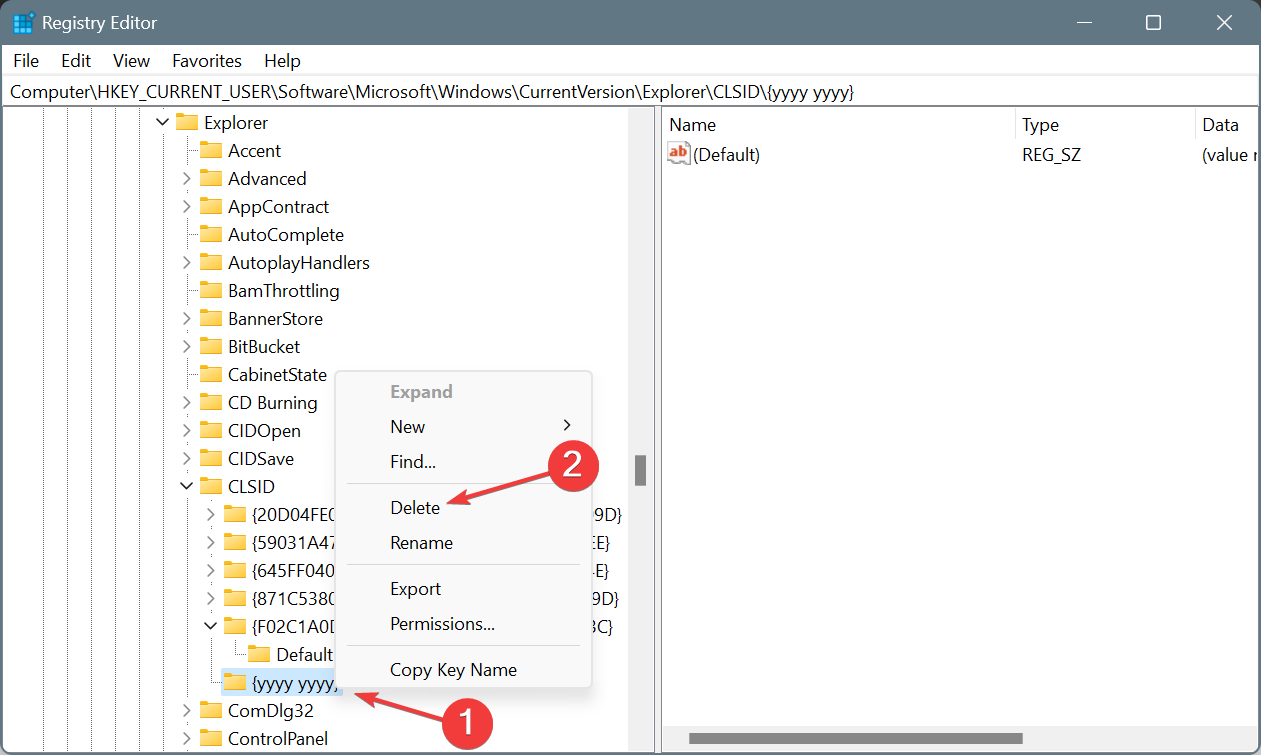1261x755 pixels.
Task: Open the File menu
Action: [x=27, y=61]
